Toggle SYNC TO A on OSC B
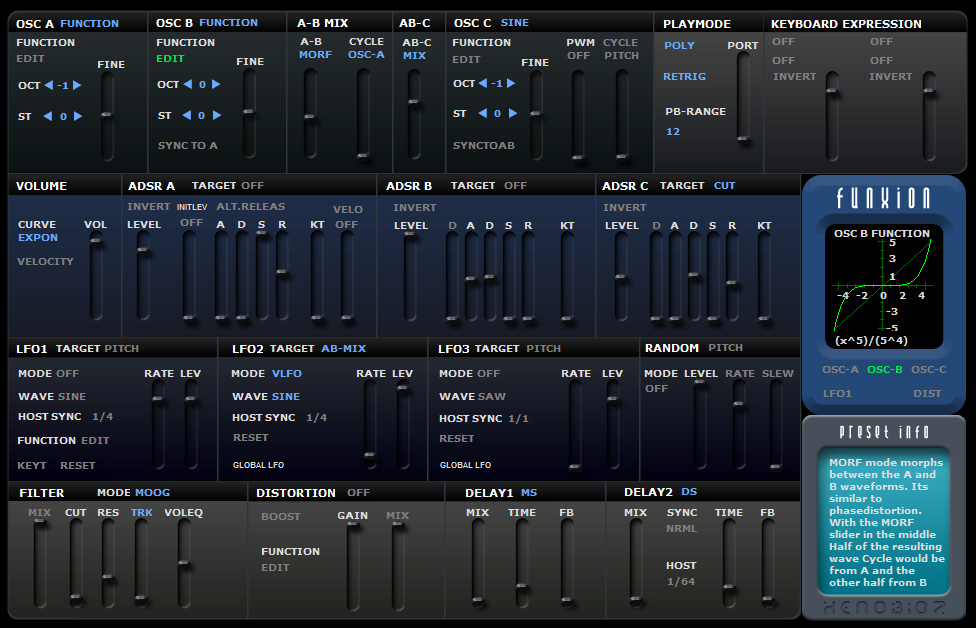 187,145
